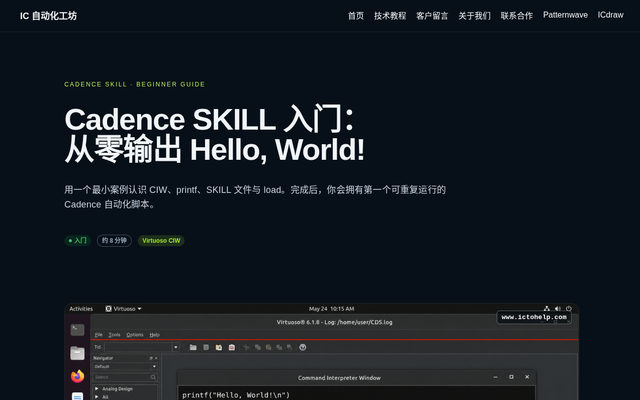Image resolution: width=640 pixels, height=400 pixels.
Task: Click the magnifier icon in Navigator search
Action: [x=153, y=377]
